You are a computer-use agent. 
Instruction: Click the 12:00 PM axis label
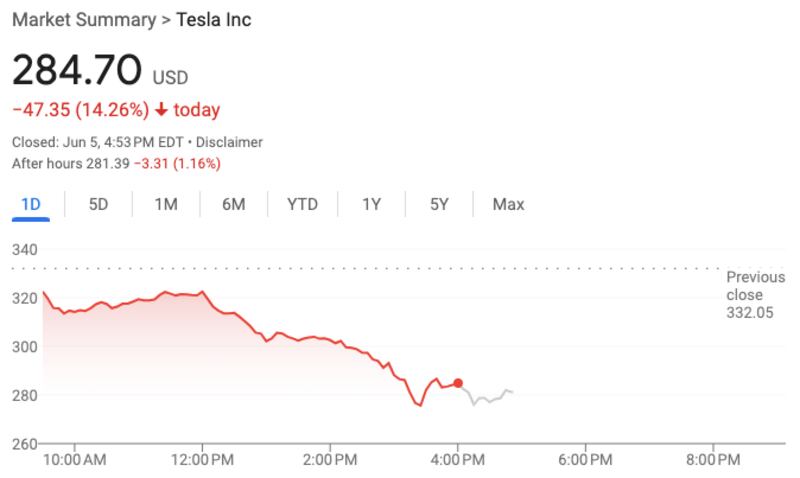pos(203,460)
